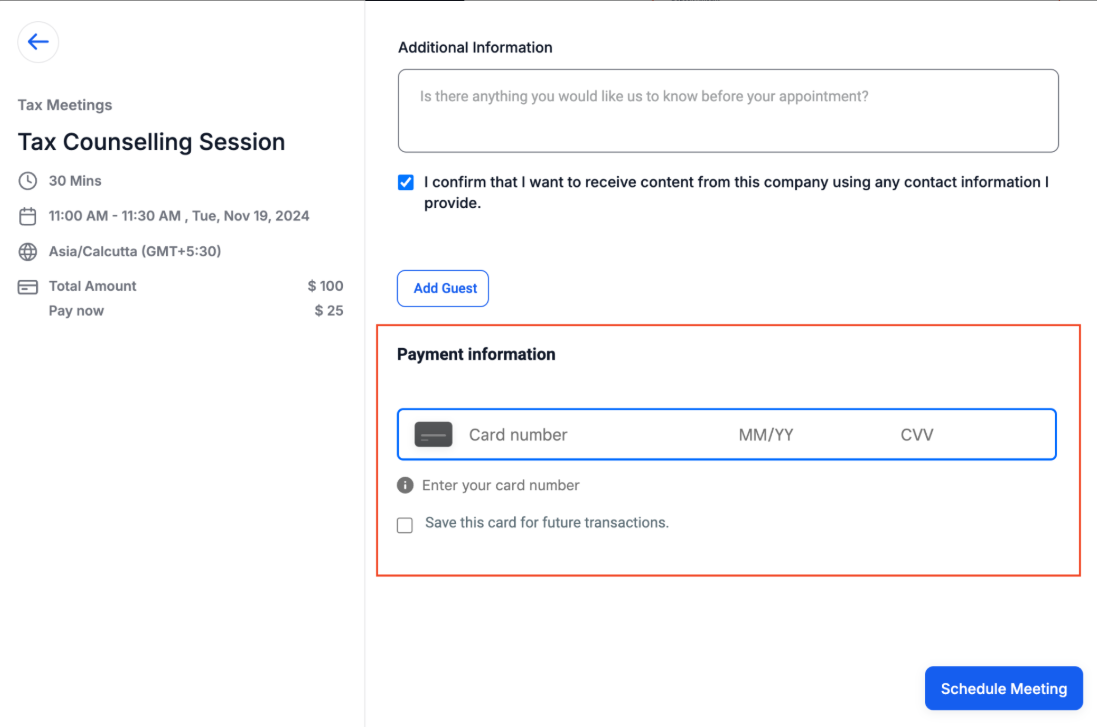Click the Tax Meetings label
1097x727 pixels.
click(65, 105)
